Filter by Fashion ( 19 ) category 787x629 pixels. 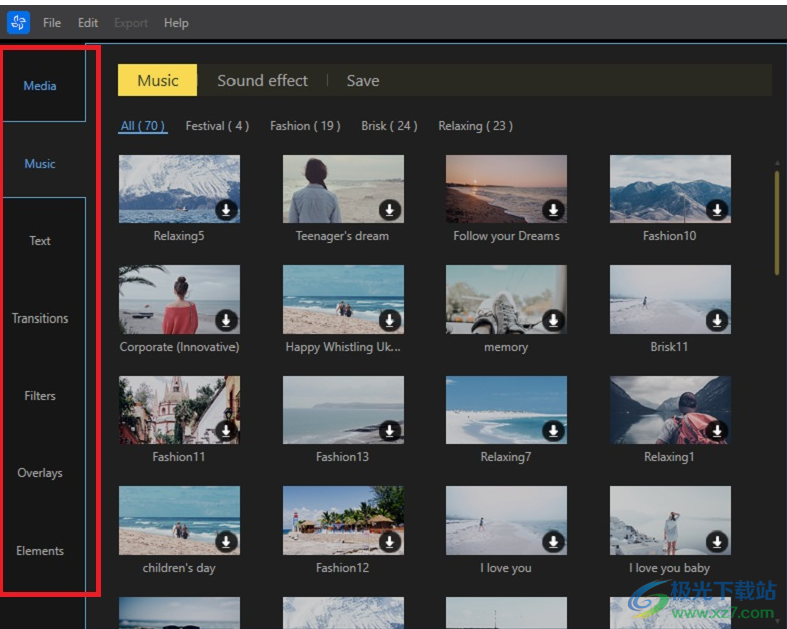(x=305, y=126)
